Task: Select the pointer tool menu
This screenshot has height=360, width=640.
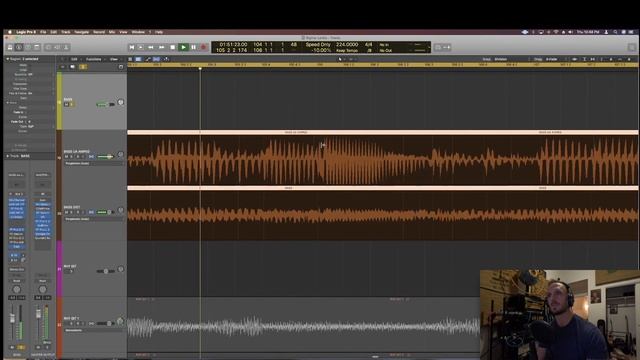Action: tap(340, 59)
